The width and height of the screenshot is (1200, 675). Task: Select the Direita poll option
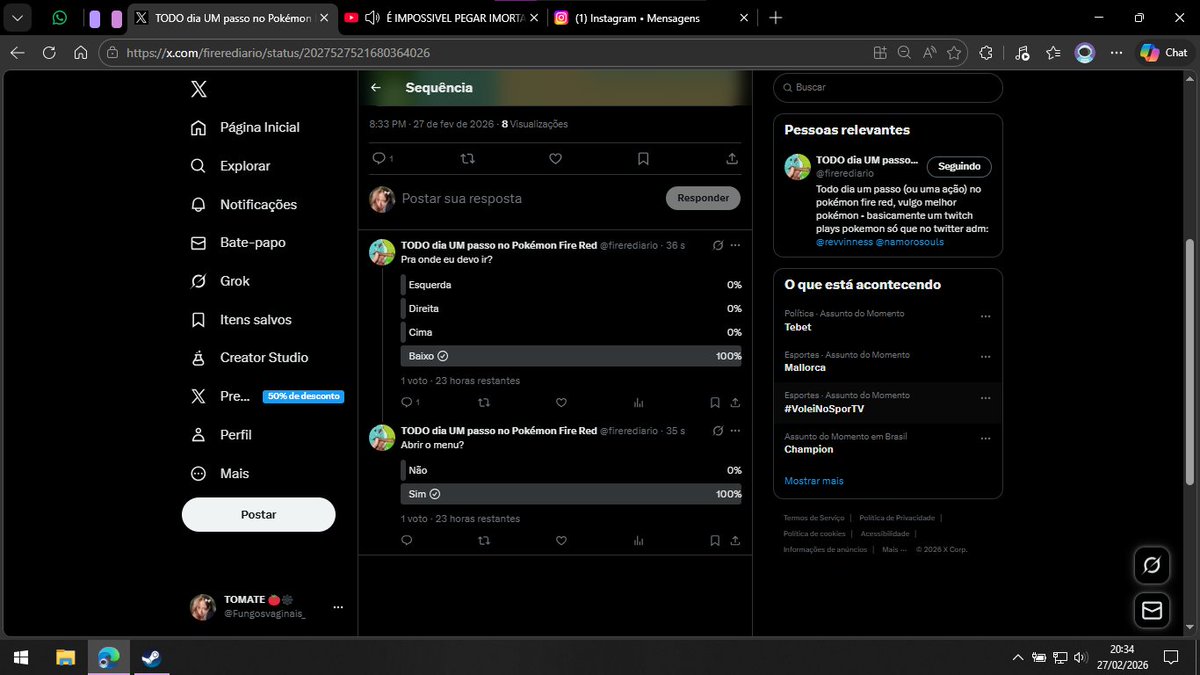pos(571,309)
